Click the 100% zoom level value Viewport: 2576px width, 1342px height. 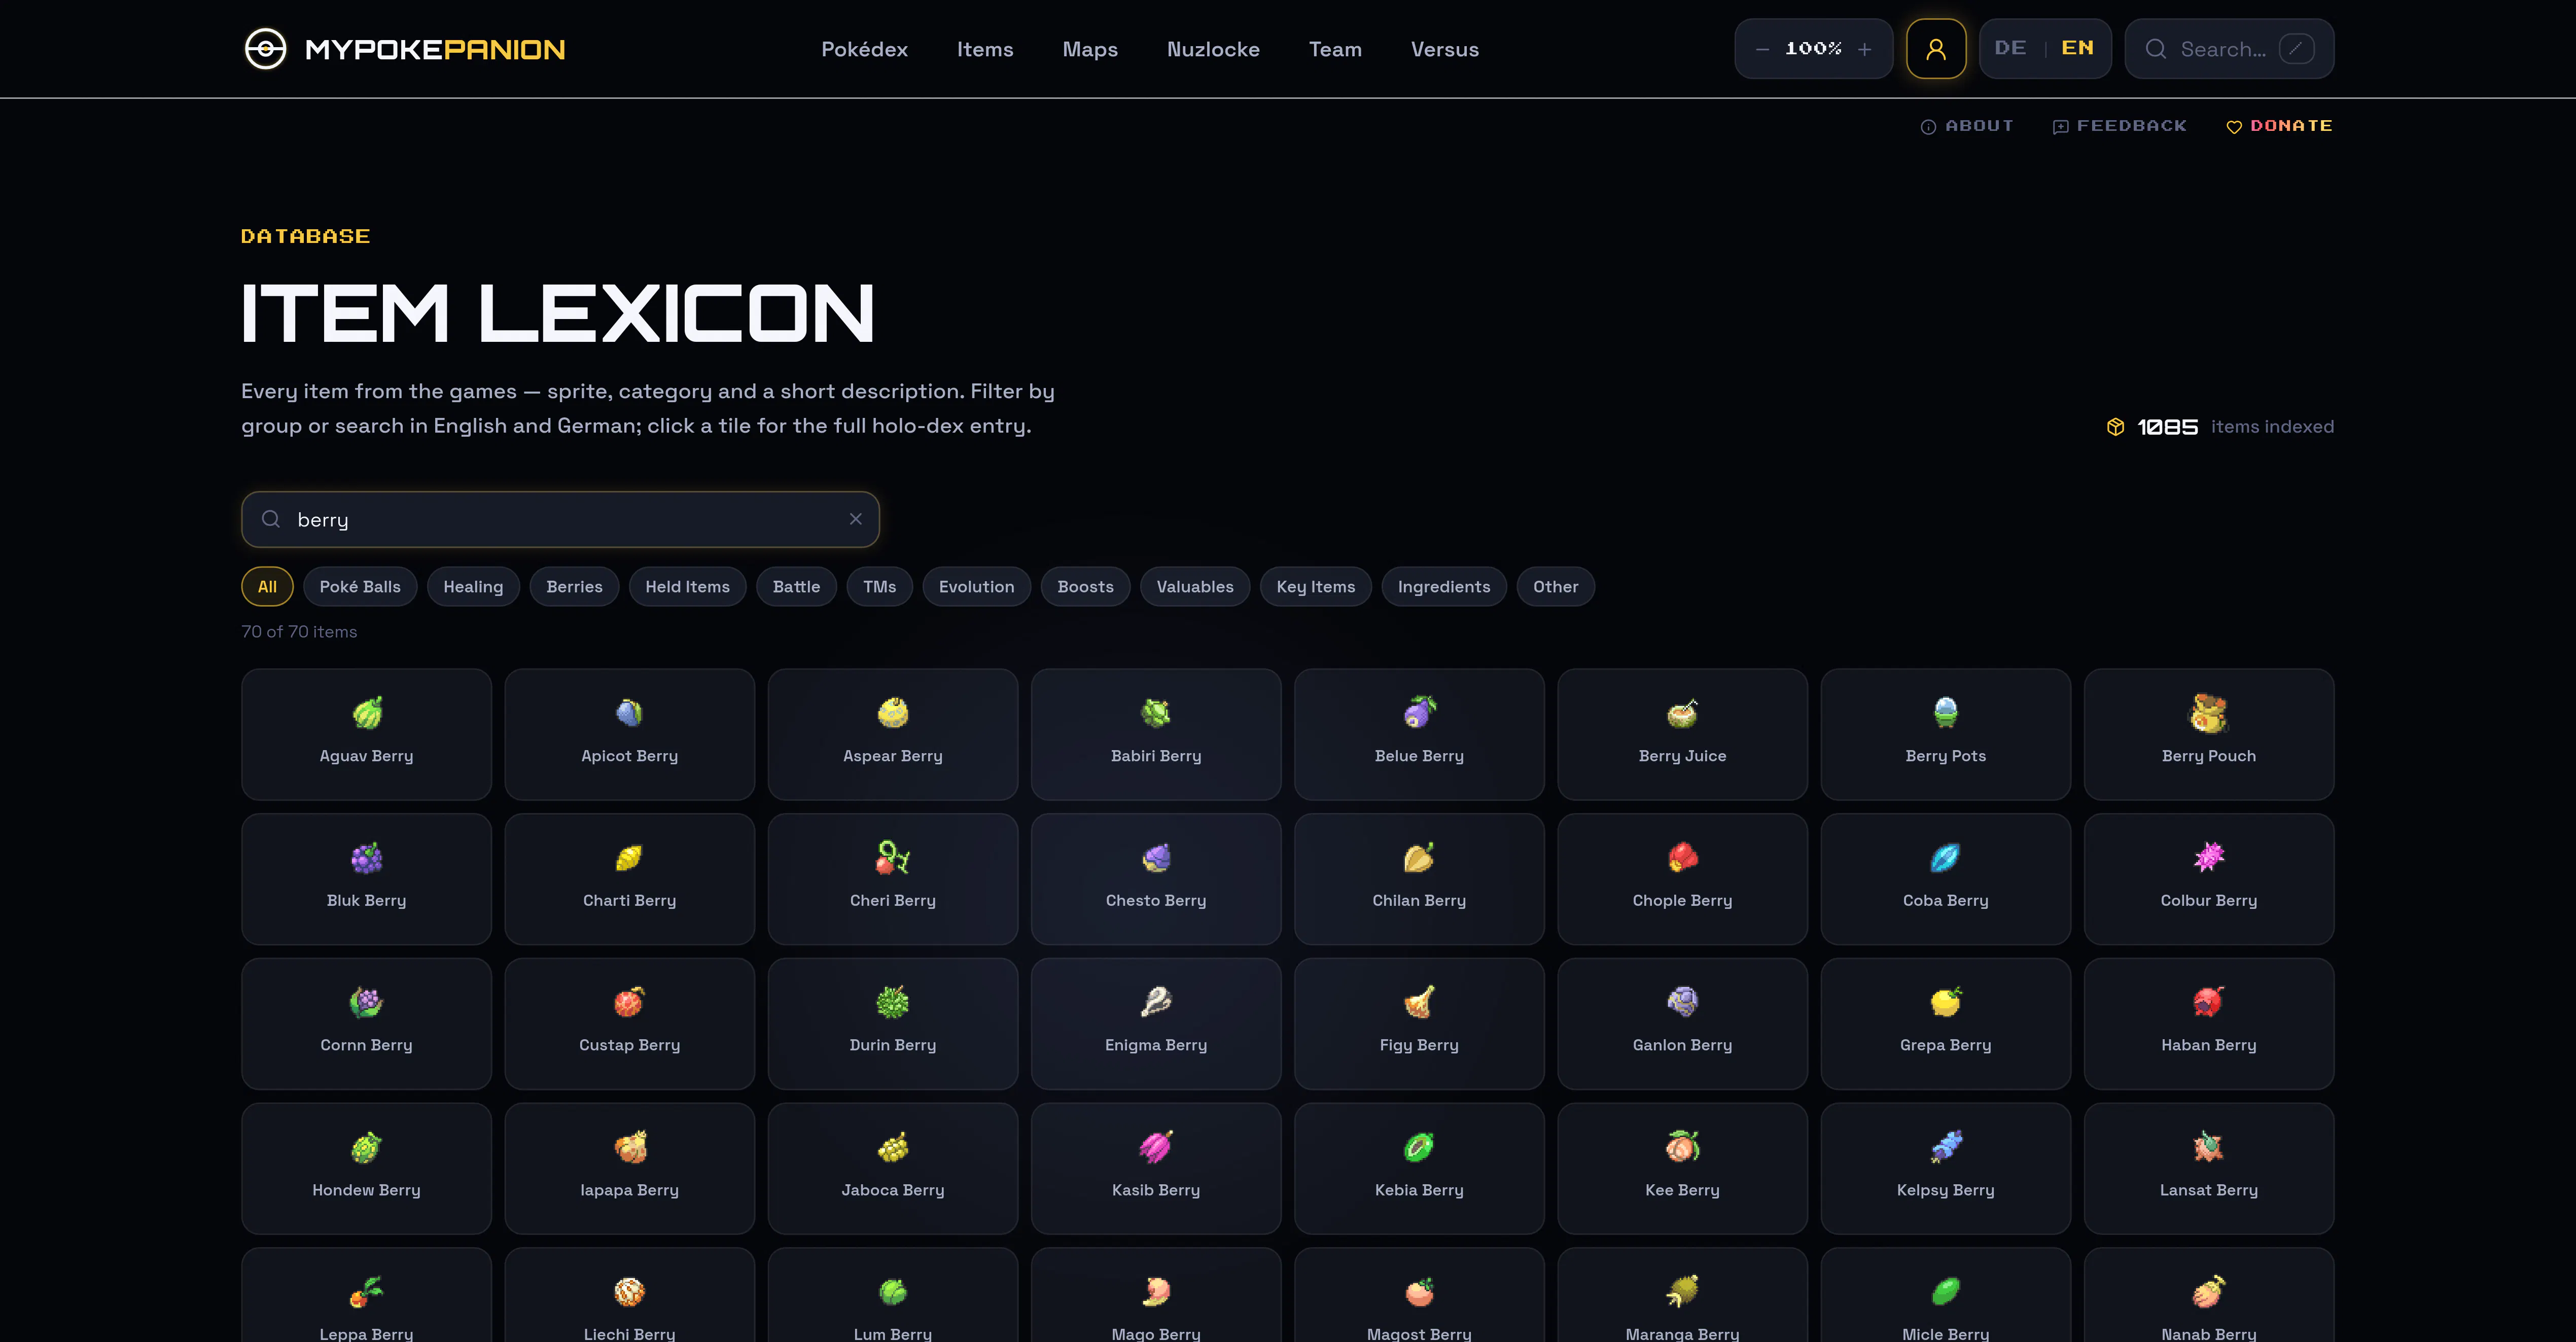tap(1813, 49)
